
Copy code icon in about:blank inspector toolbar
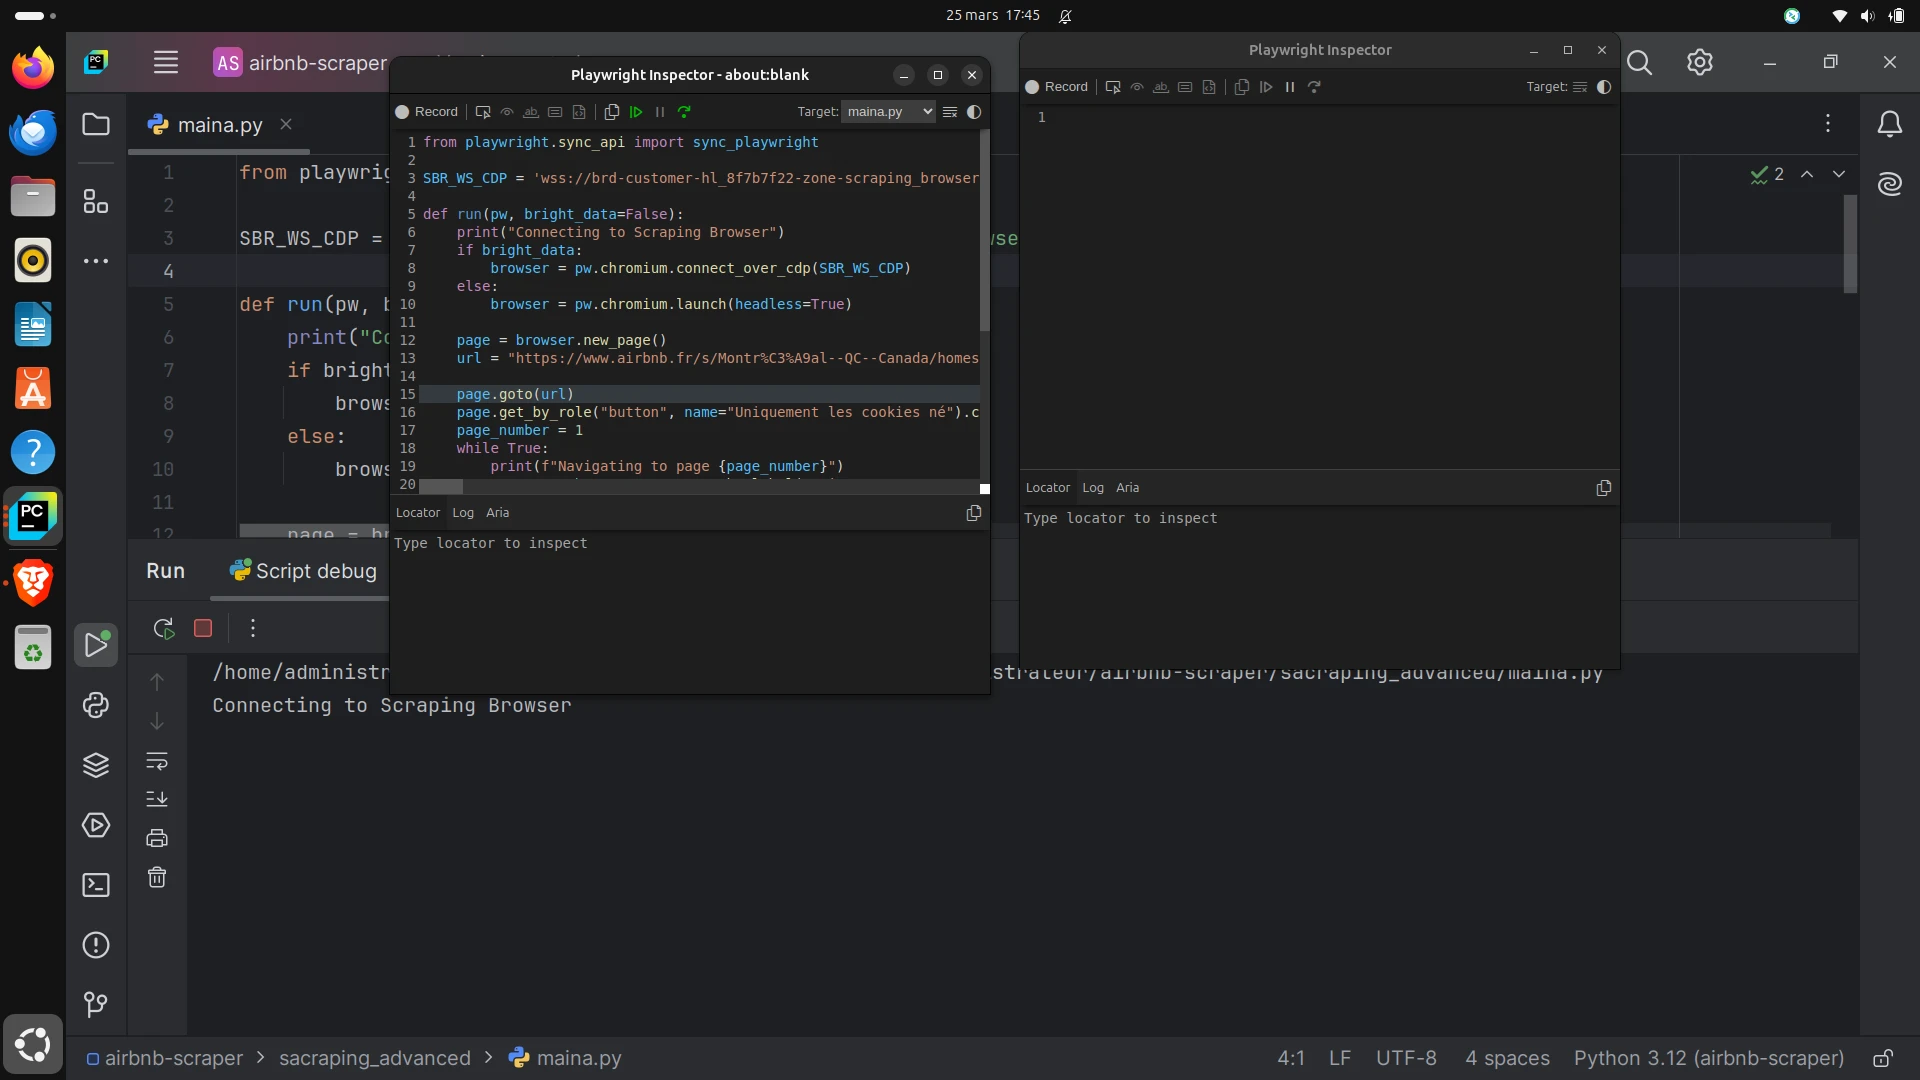point(612,112)
